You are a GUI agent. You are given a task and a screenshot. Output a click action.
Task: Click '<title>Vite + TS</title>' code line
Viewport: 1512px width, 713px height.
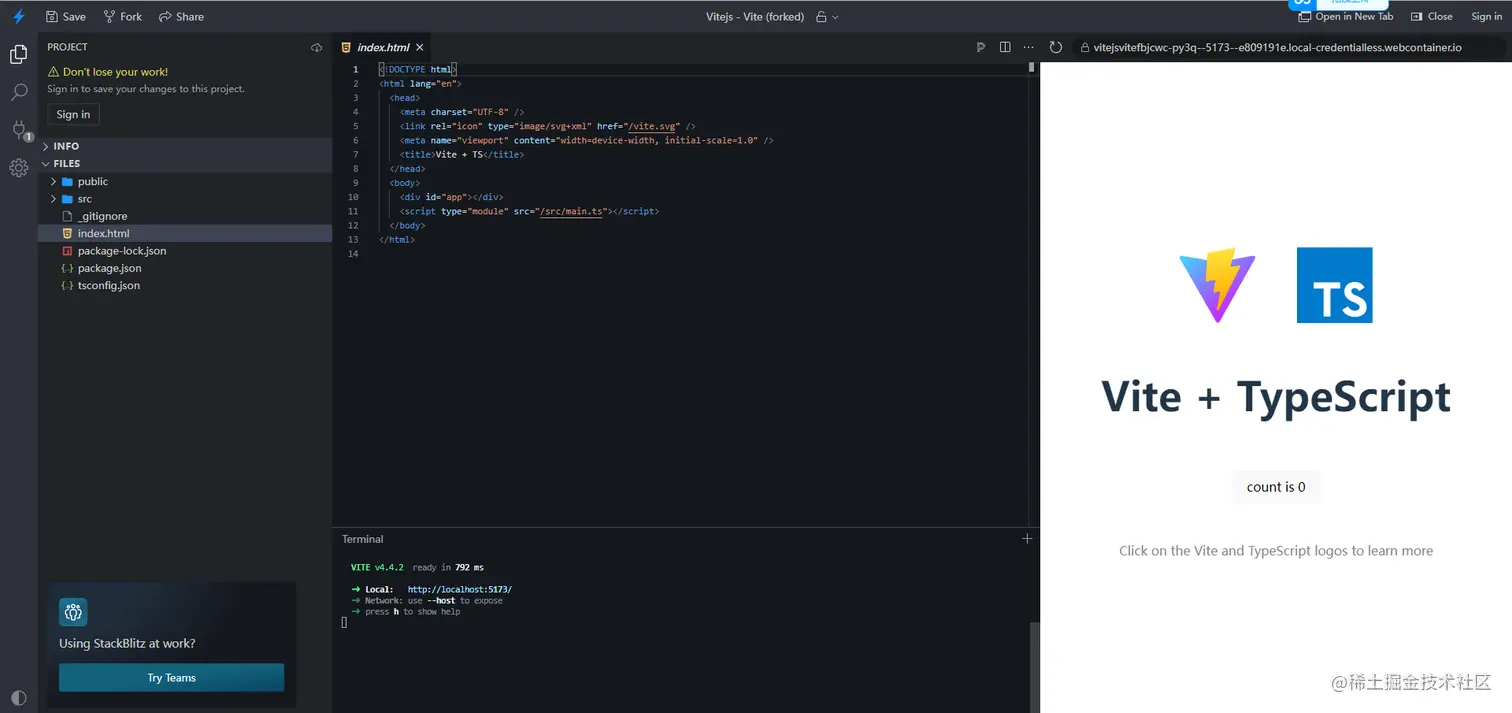(462, 155)
